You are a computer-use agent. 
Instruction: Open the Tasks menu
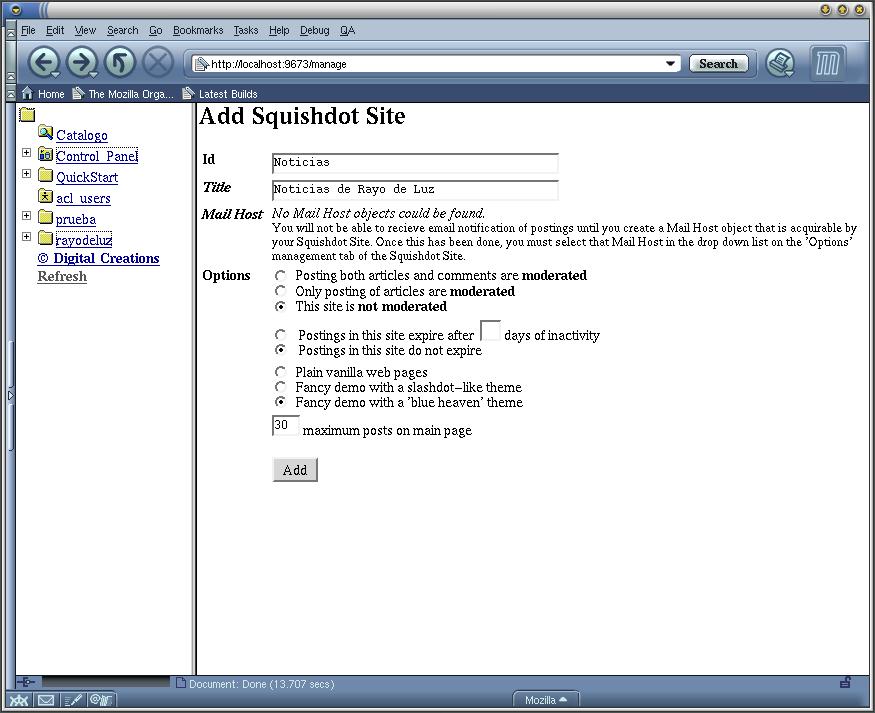pos(246,31)
